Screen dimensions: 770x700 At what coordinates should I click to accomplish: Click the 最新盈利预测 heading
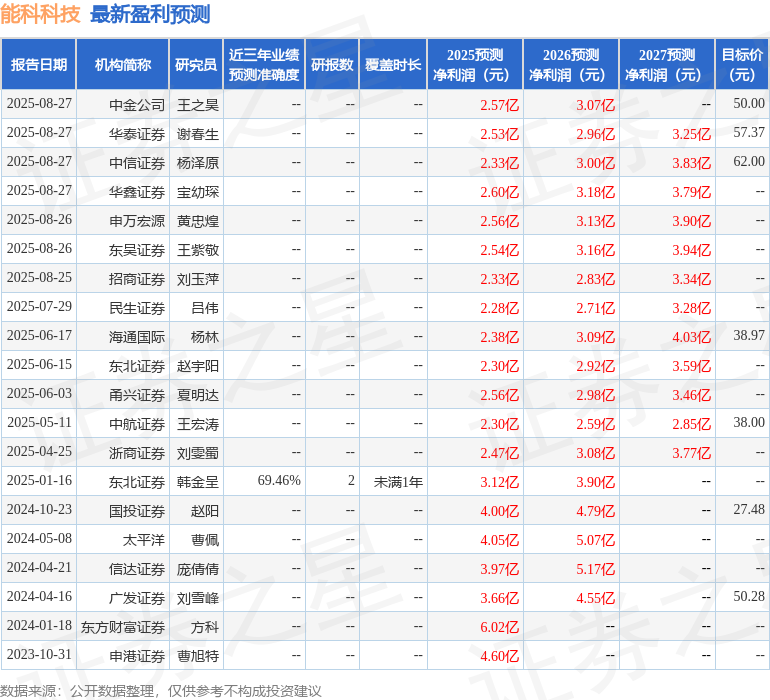[150, 14]
